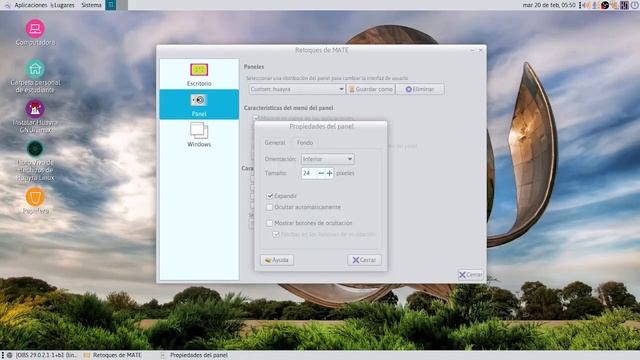Switch to the Fondo tab

305,143
